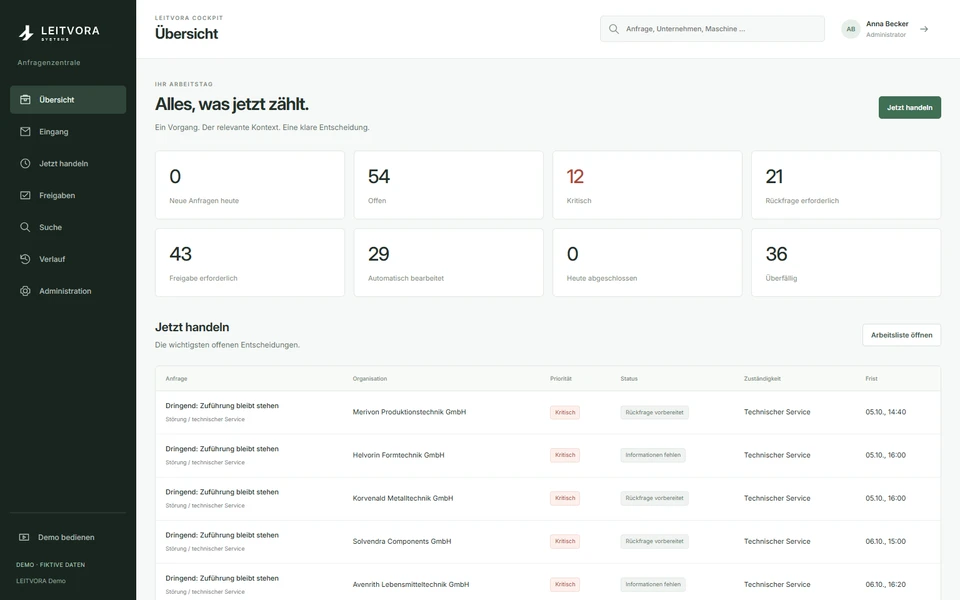This screenshot has height=600, width=960.
Task: Click the Leitvora Systems logo
Action: coord(59,32)
